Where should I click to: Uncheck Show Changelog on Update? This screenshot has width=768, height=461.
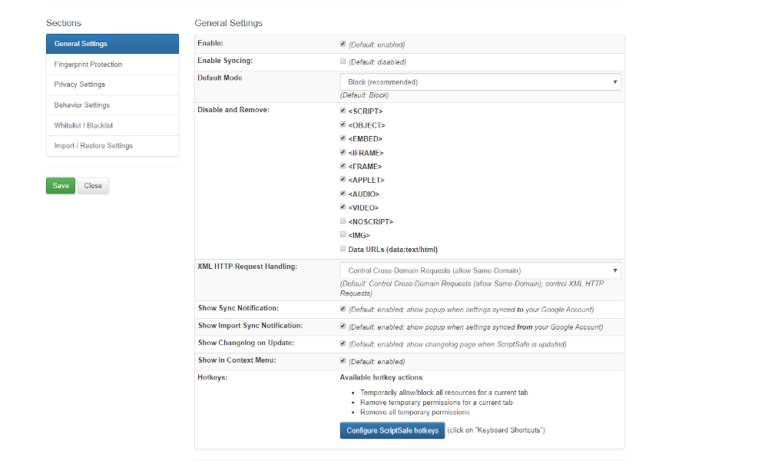(343, 343)
